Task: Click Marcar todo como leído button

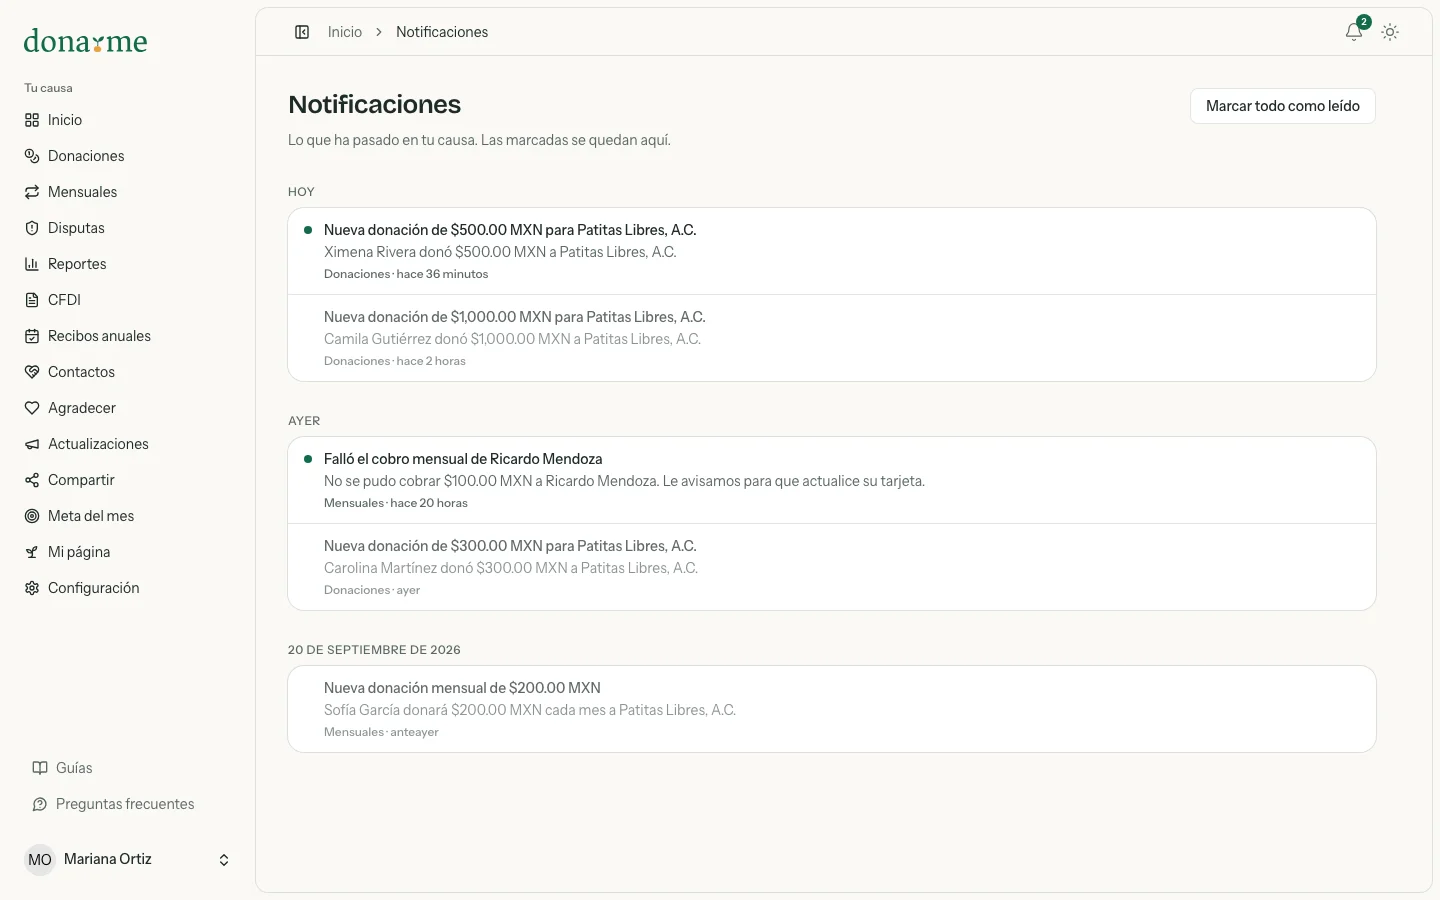Action: [x=1283, y=106]
